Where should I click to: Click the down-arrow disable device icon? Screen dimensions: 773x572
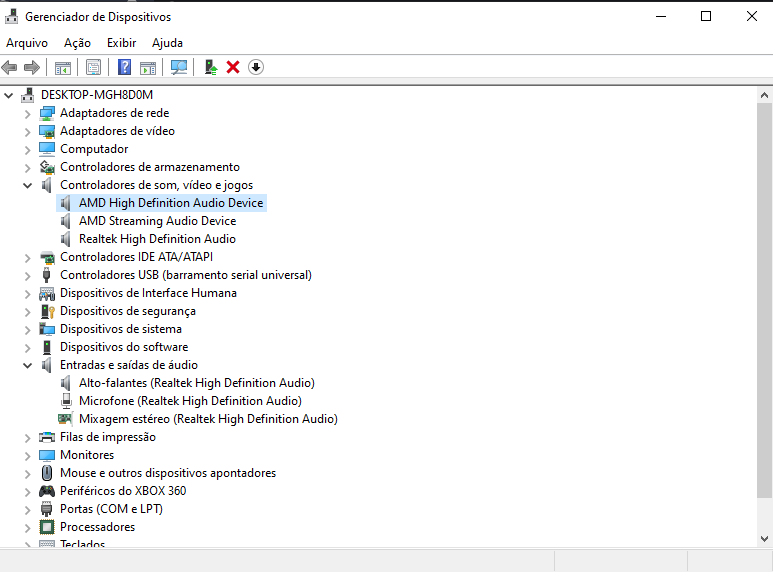pos(256,67)
